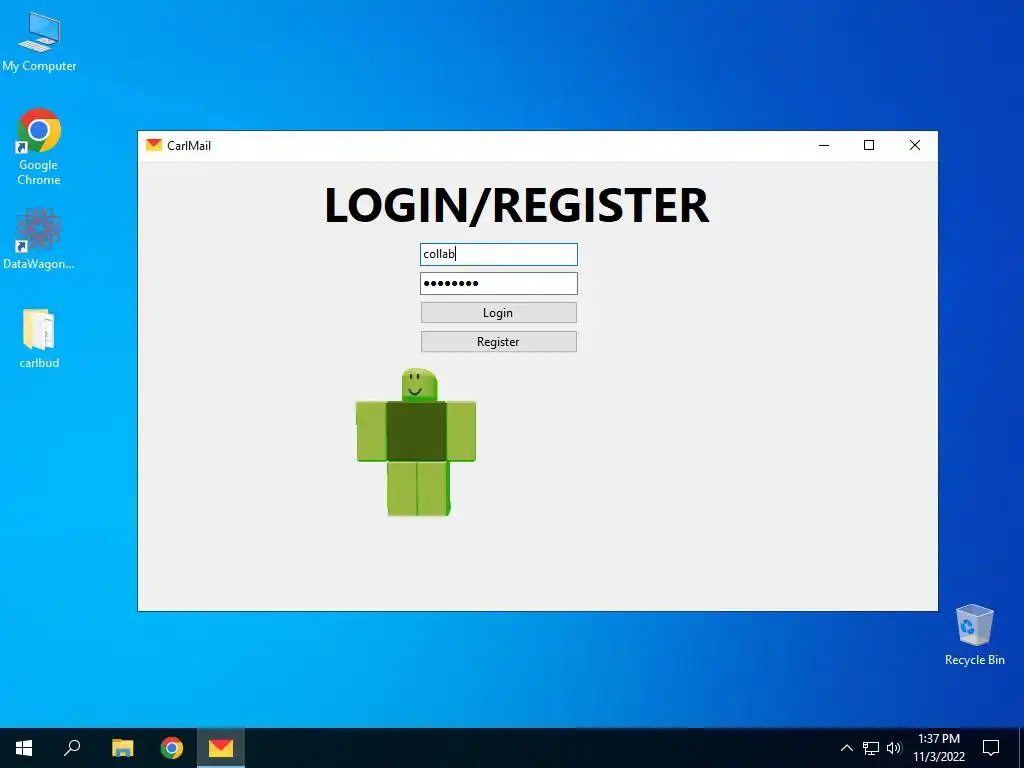Click the CarlMail taskbar icon

pos(221,748)
